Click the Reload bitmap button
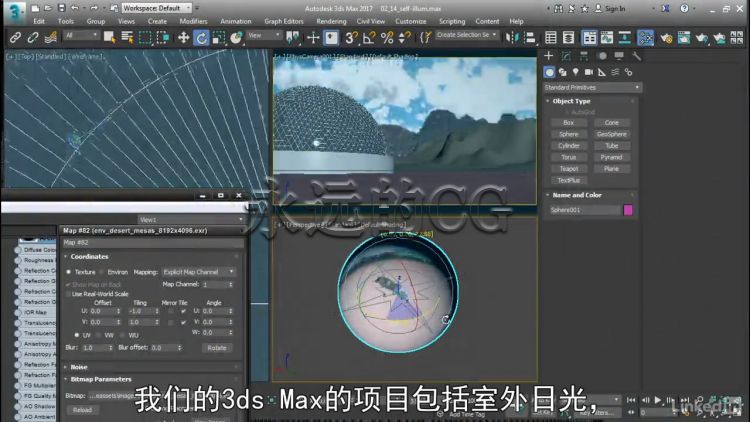The height and width of the screenshot is (422, 750). [82, 410]
